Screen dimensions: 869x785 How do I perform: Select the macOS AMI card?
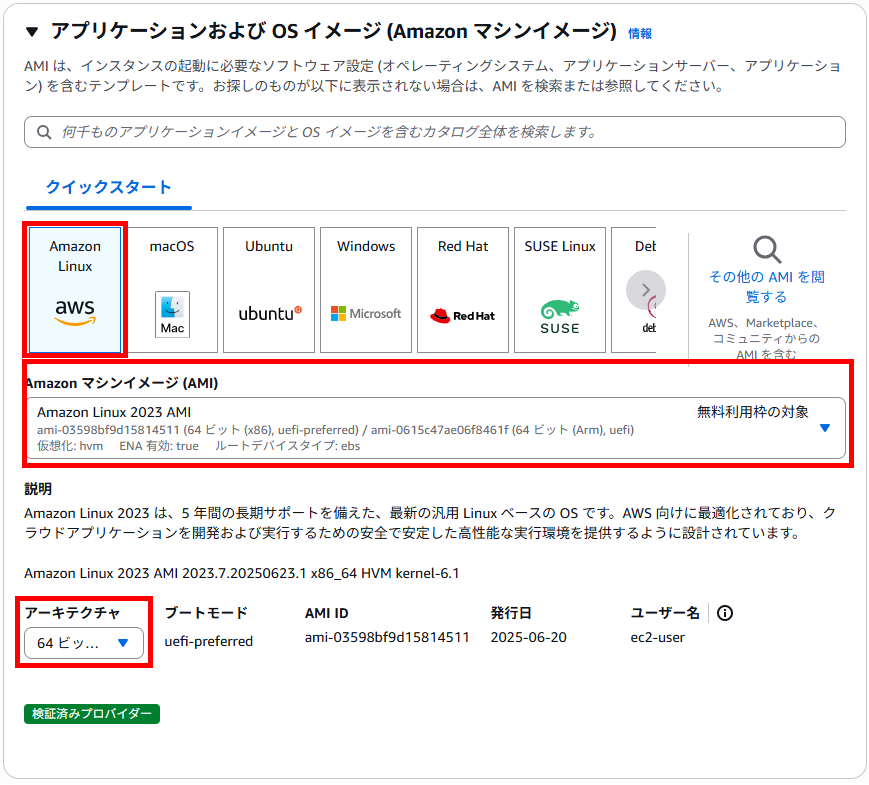click(172, 289)
